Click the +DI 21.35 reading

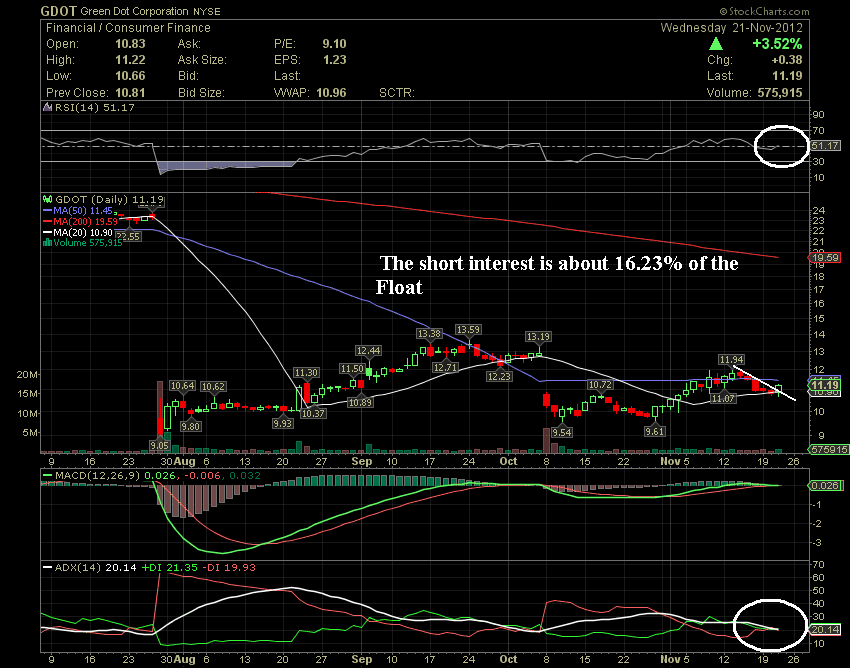point(170,568)
